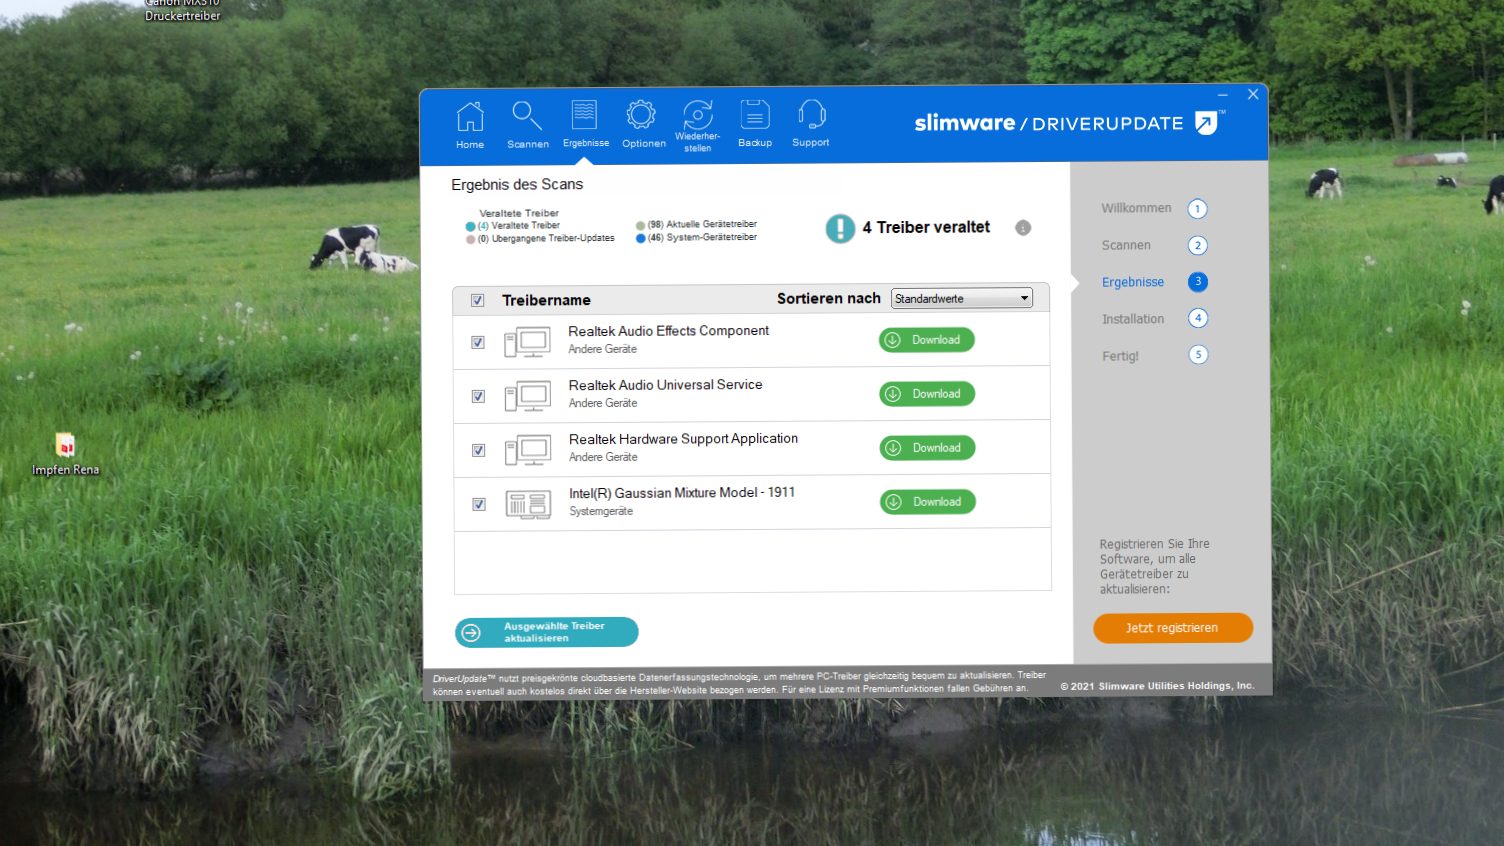Uncheck Realtek Audio Effects Component checkbox
This screenshot has width=1504, height=846.
pos(478,342)
